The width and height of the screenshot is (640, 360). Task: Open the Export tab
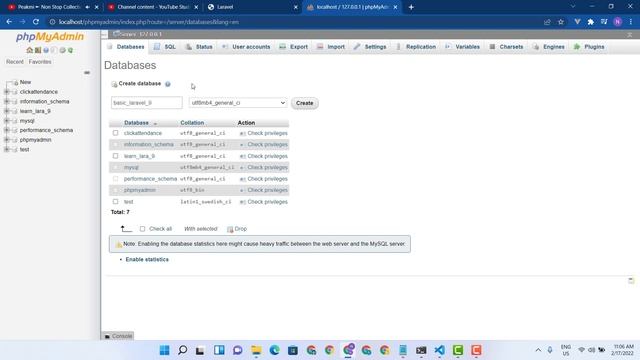click(294, 47)
